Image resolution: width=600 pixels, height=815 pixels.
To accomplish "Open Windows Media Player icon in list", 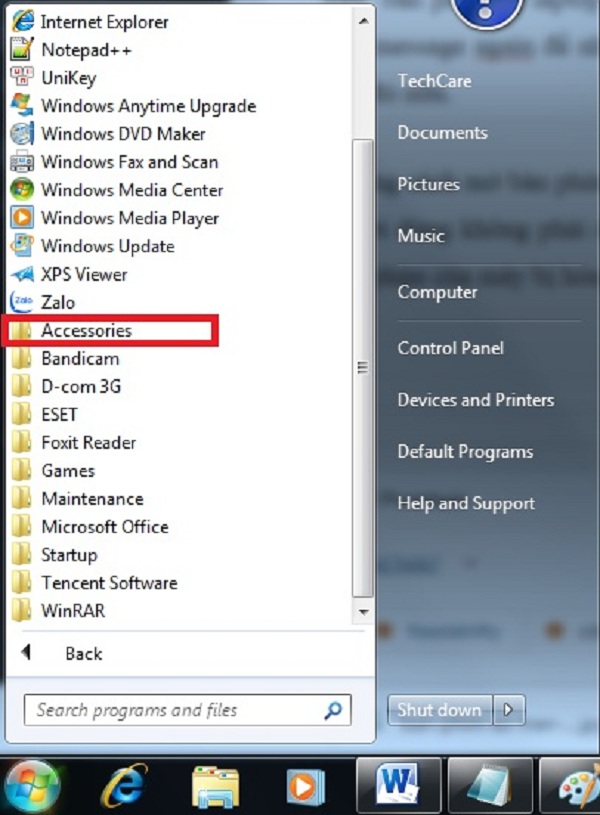I will click(x=22, y=217).
